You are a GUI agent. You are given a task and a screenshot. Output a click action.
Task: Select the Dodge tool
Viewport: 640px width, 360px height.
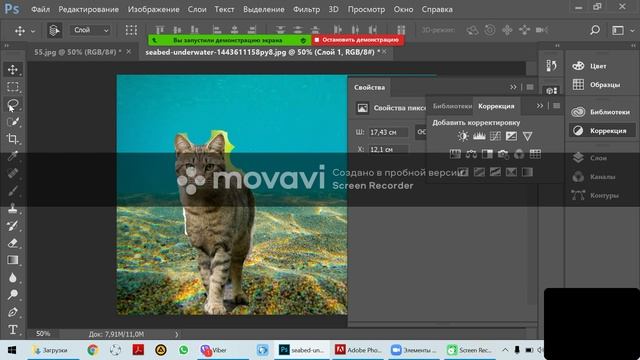(x=13, y=295)
